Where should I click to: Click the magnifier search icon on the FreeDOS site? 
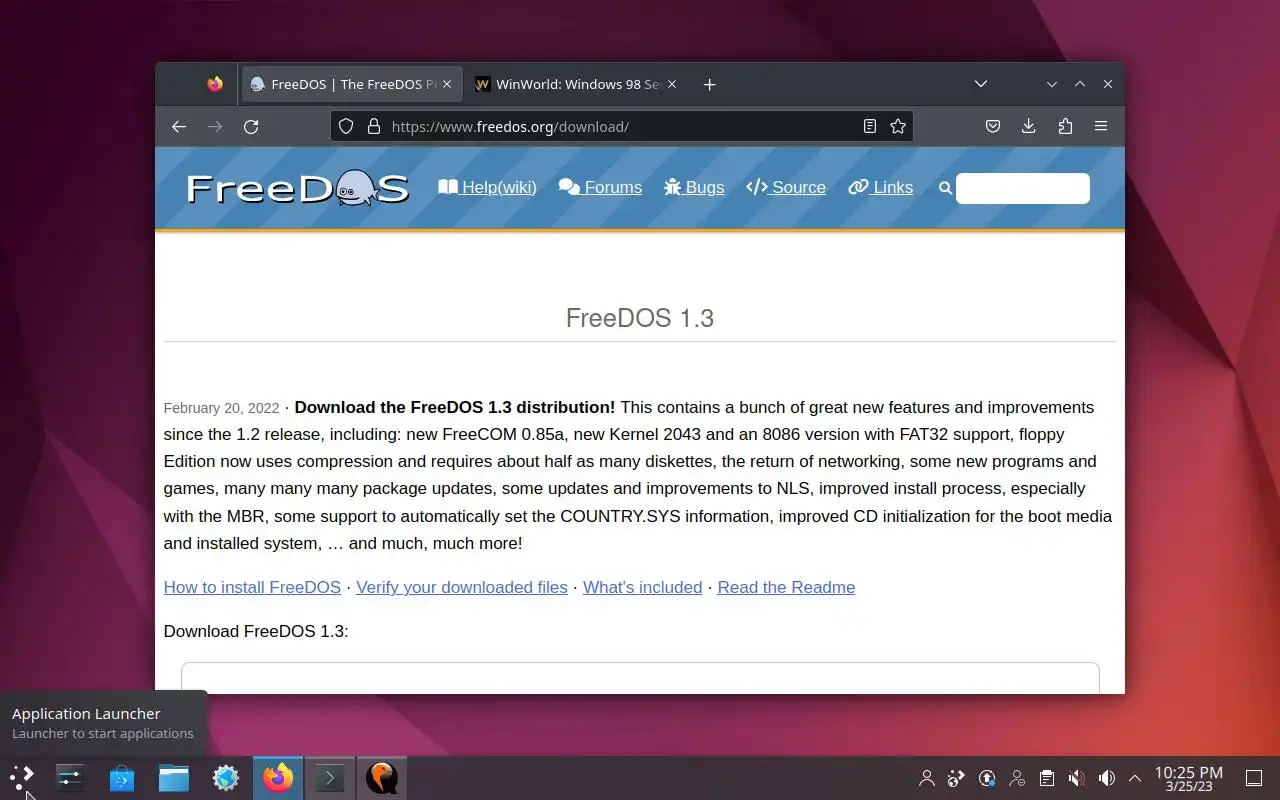pos(945,188)
